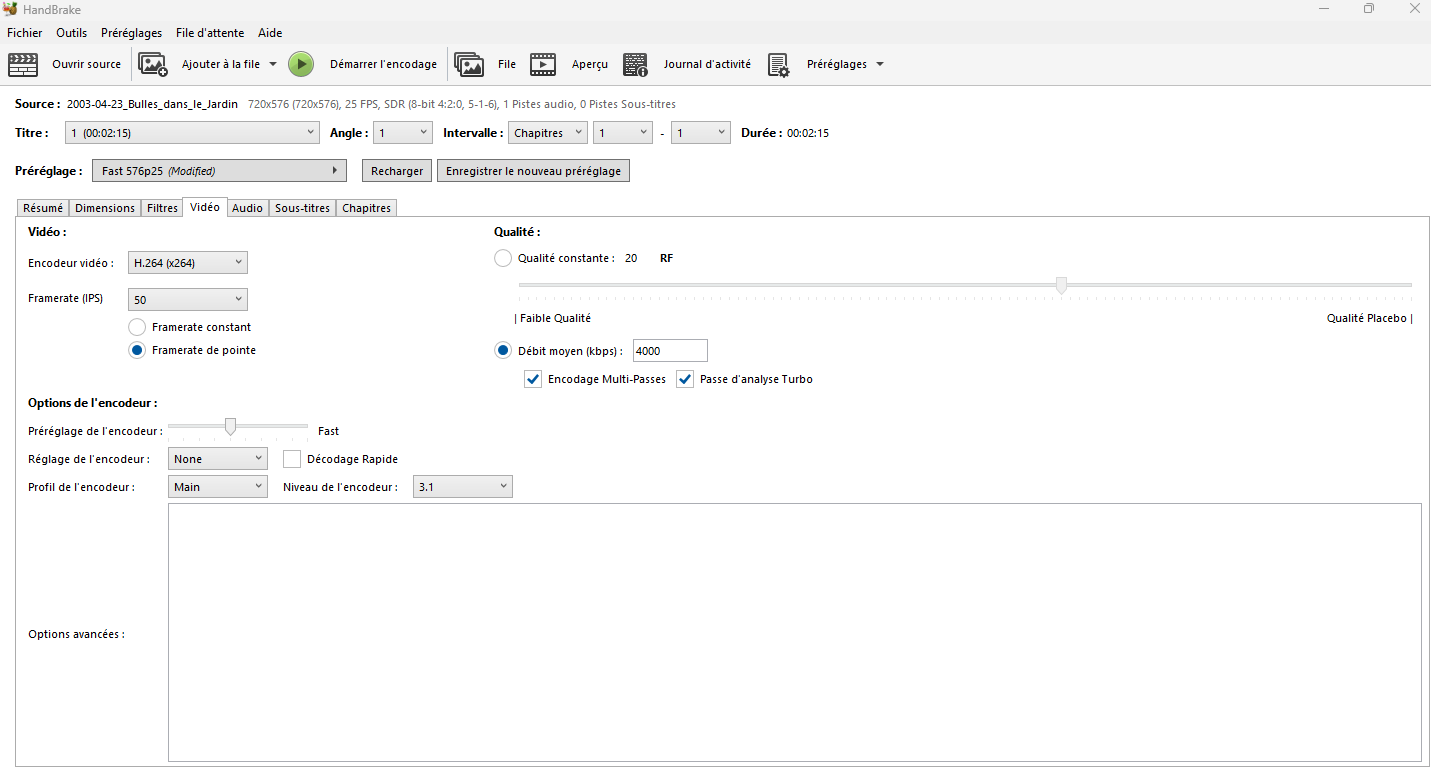The height and width of the screenshot is (770, 1431).
Task: Open the Journal d'activité icon
Action: (635, 64)
